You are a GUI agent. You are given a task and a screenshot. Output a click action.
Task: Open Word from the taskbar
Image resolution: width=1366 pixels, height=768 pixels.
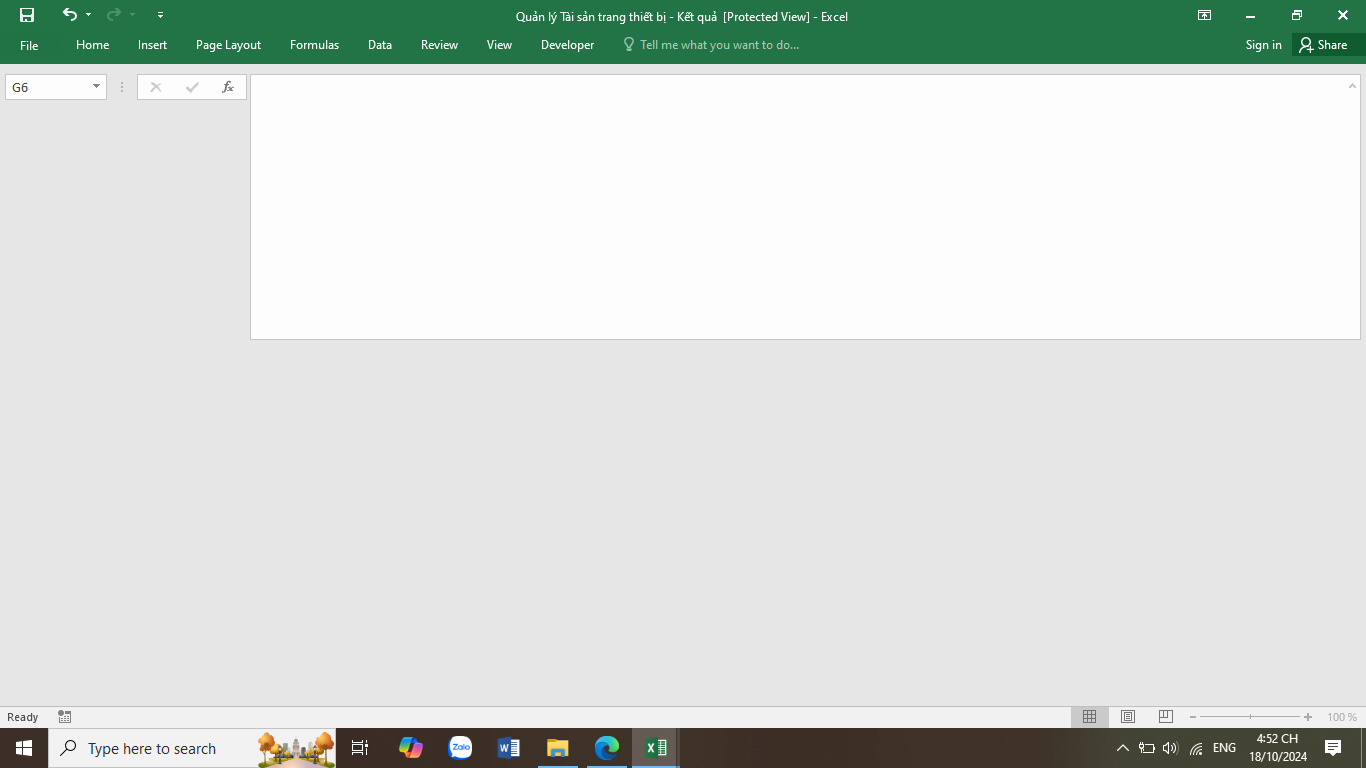coord(509,748)
